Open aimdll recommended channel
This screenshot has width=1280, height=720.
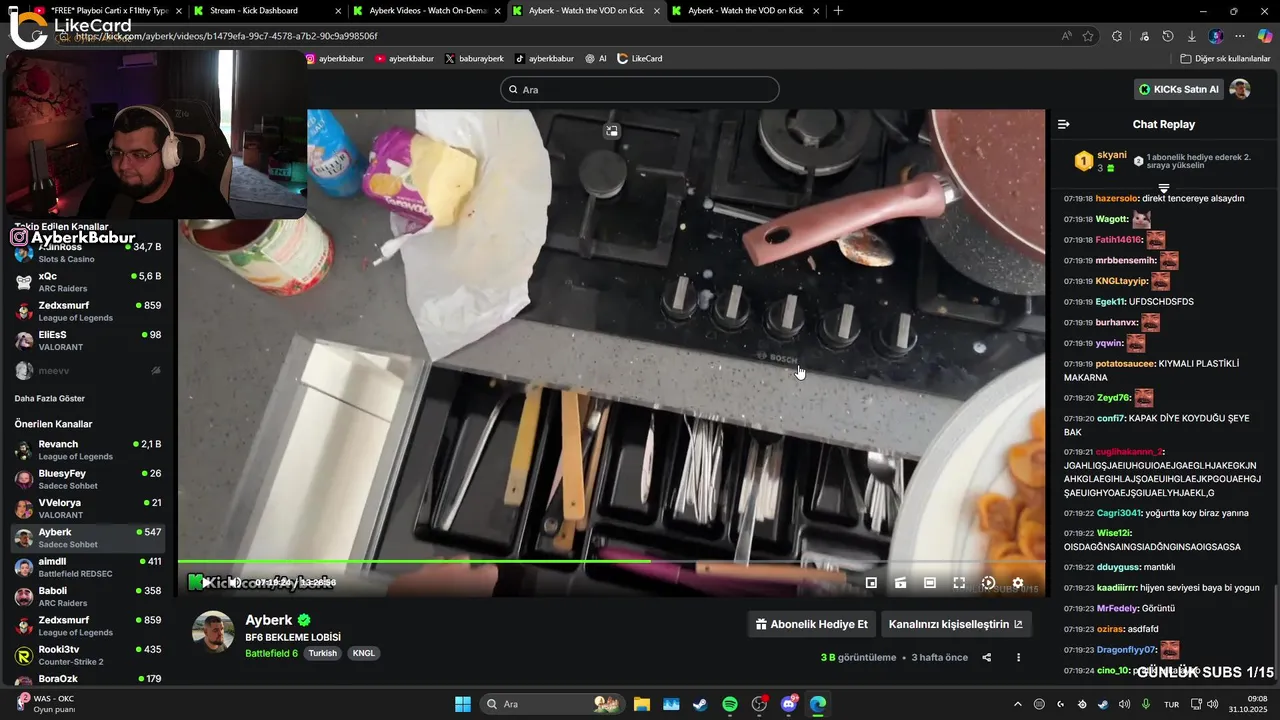tap(88, 567)
